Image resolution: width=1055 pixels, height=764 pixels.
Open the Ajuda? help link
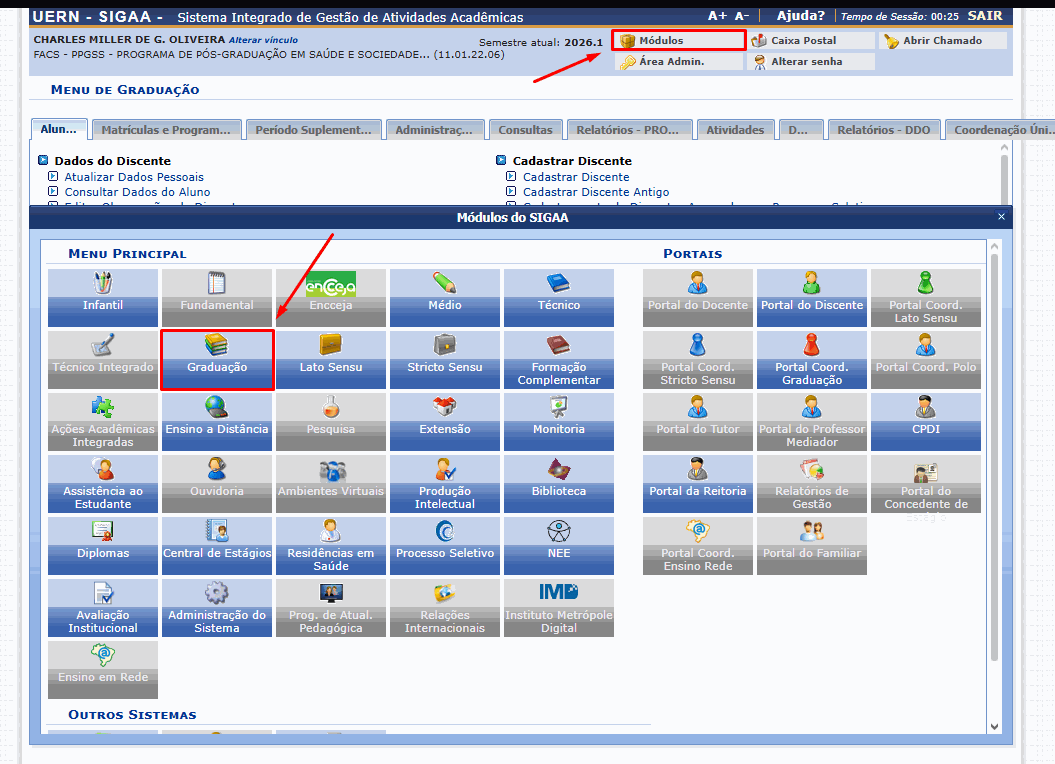(x=801, y=15)
